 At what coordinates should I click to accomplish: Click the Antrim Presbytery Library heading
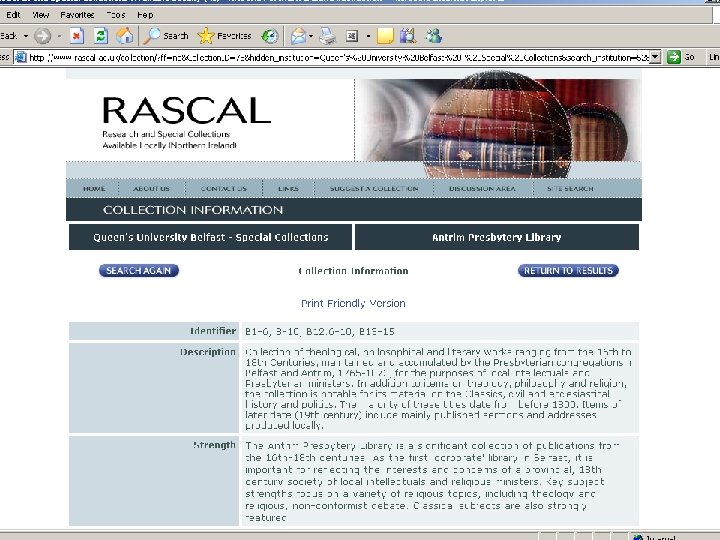(497, 237)
